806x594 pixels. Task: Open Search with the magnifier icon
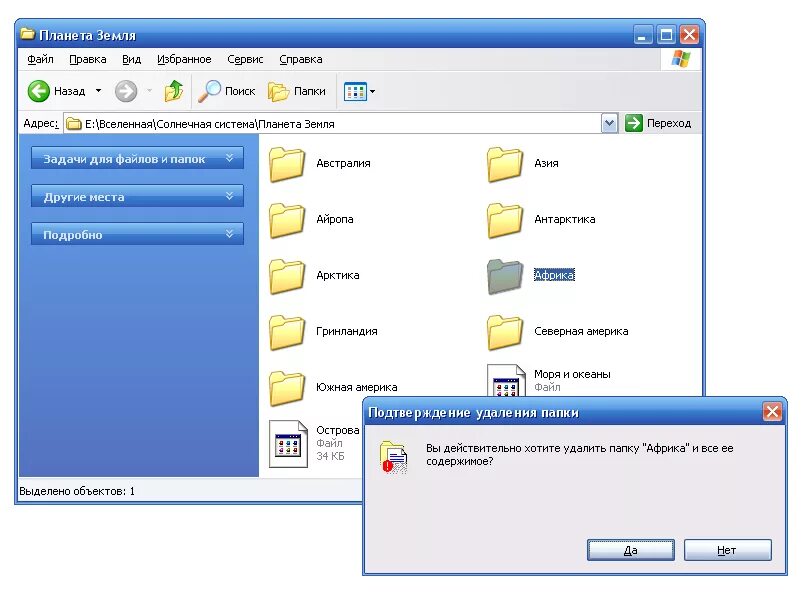click(x=209, y=91)
